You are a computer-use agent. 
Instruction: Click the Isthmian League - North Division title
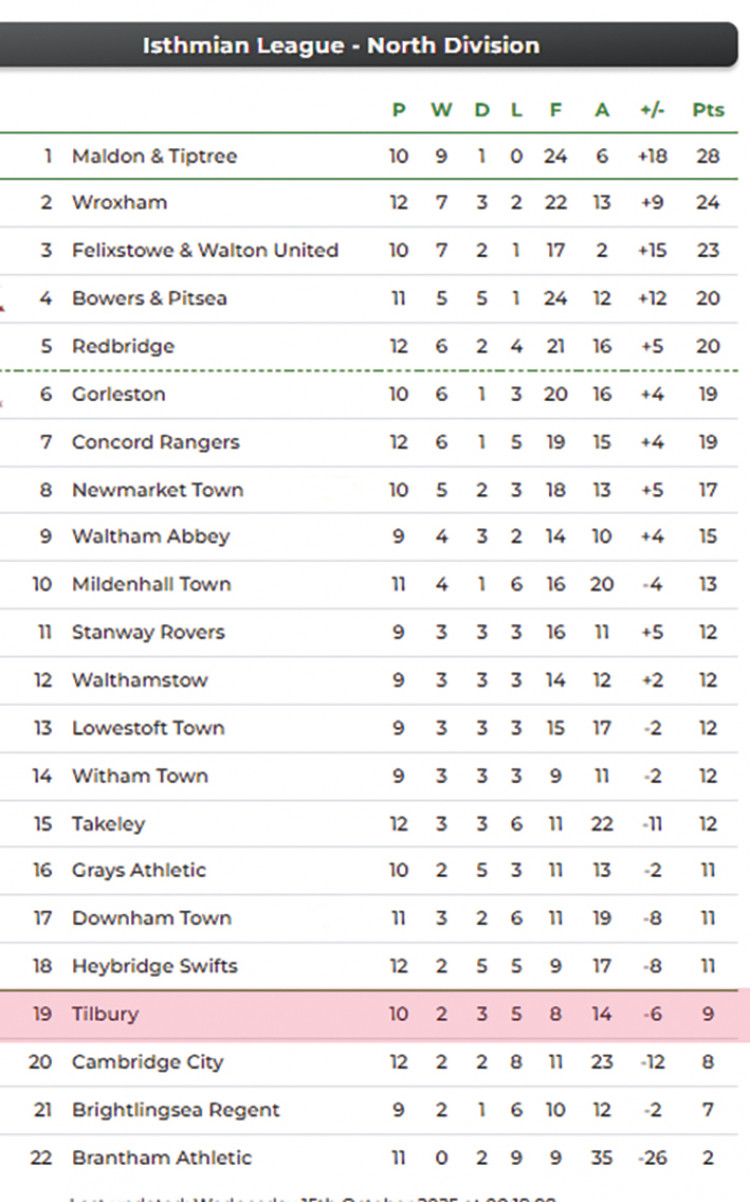(340, 45)
